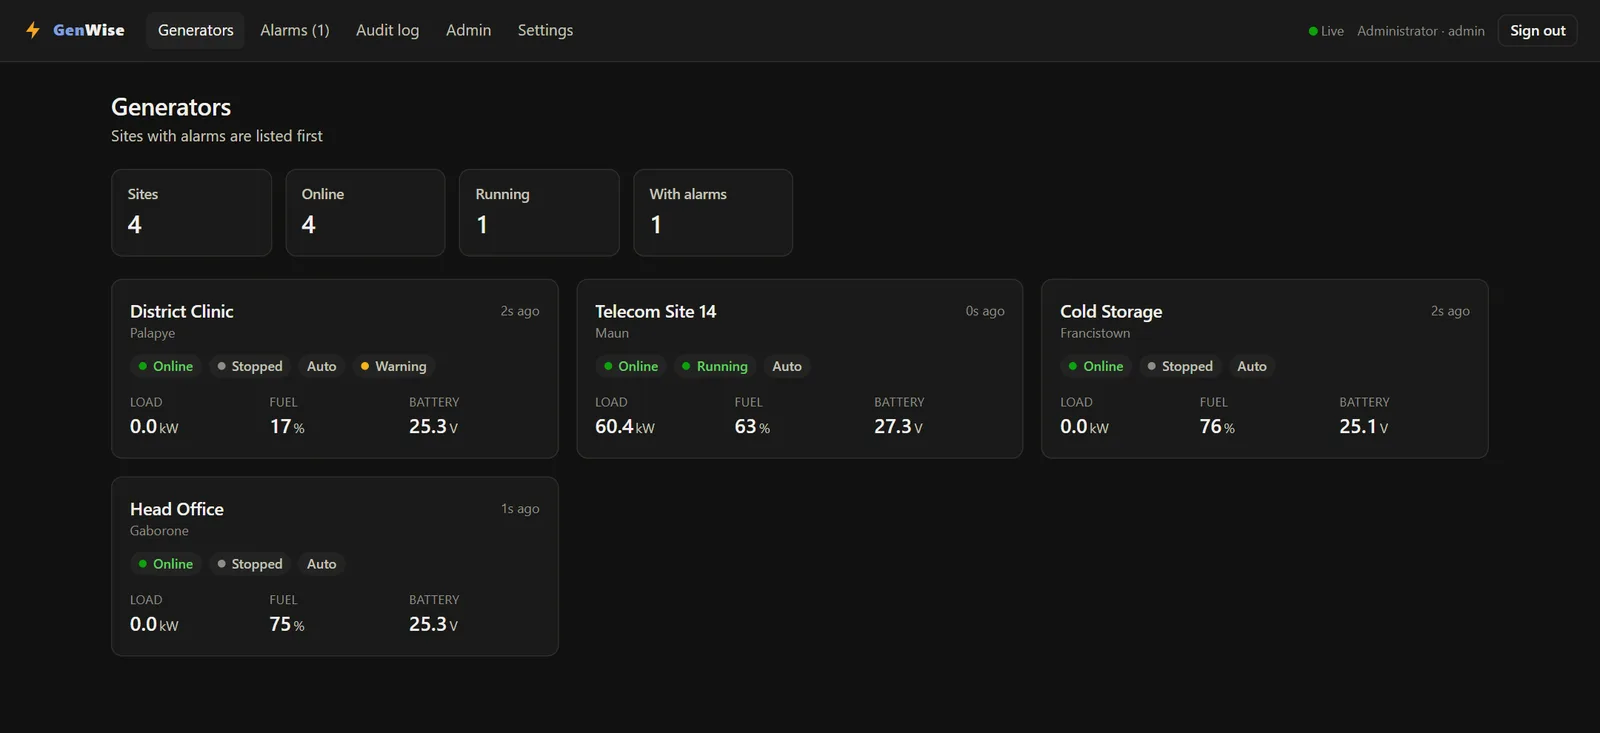Viewport: 1600px width, 733px height.
Task: Click the Online badge on District Clinic
Action: (x=166, y=367)
